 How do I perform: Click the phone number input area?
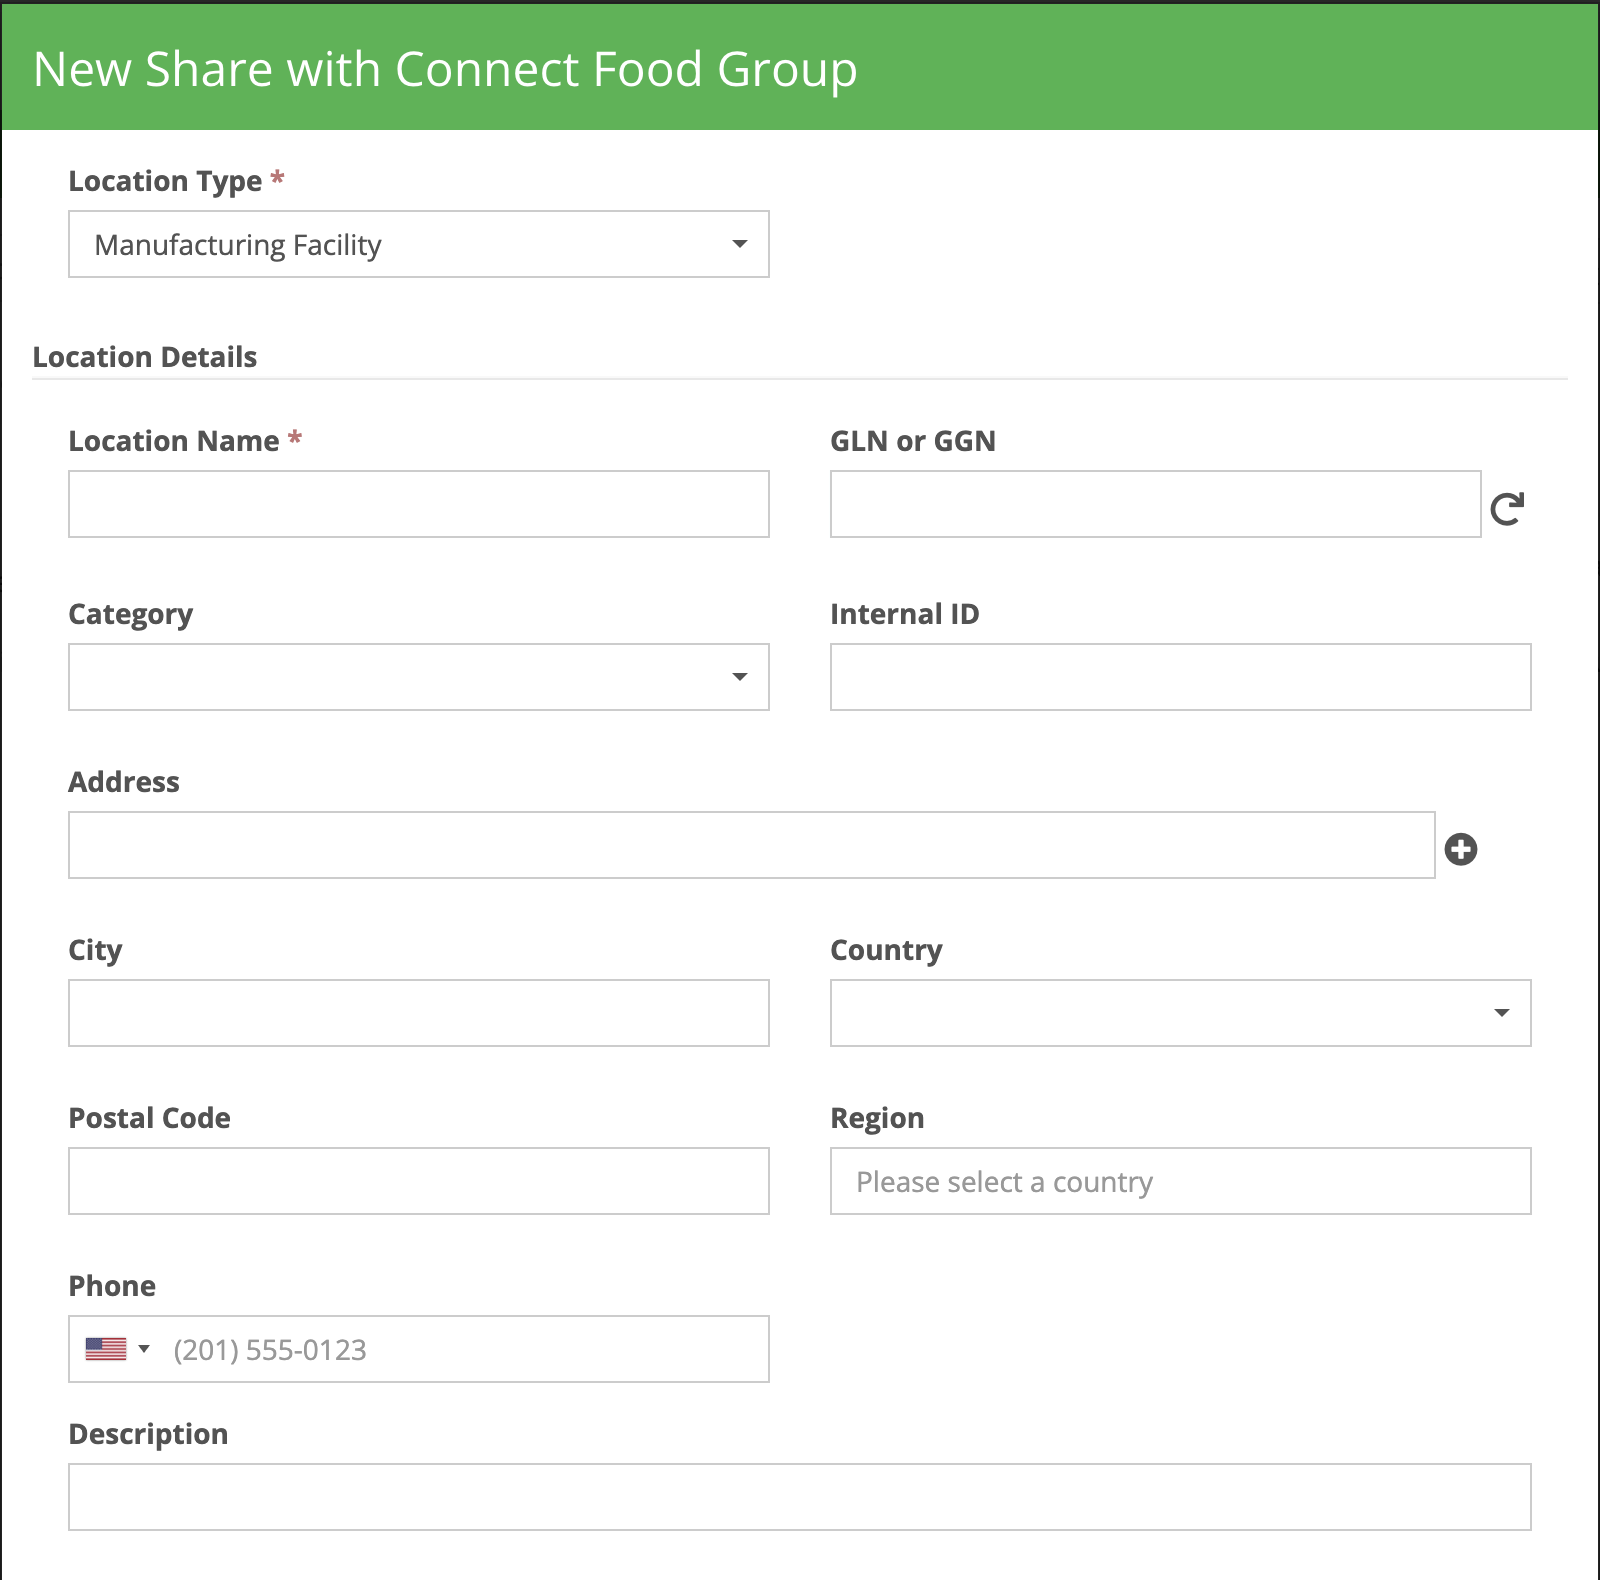click(460, 1349)
